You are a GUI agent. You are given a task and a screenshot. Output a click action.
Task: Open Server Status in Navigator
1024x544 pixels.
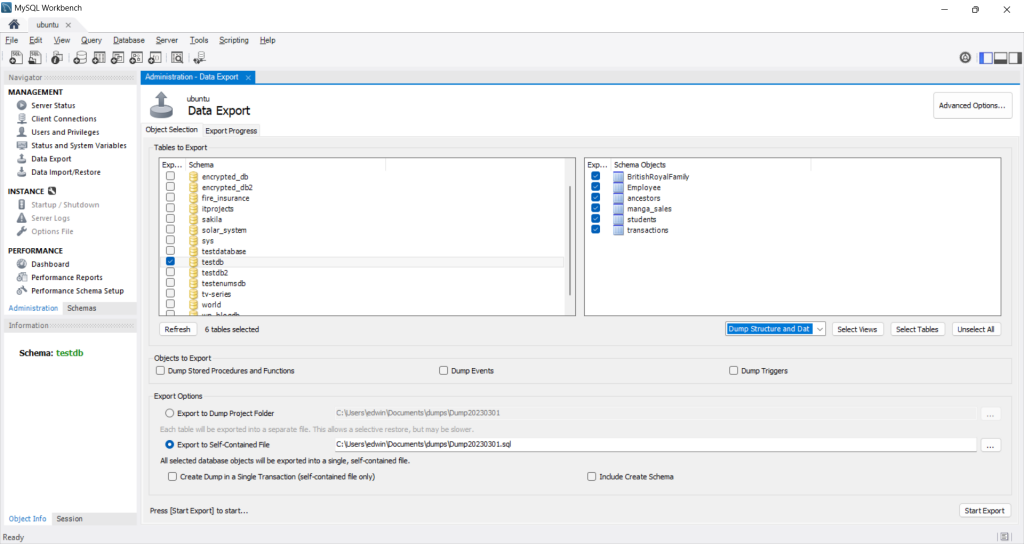click(53, 105)
